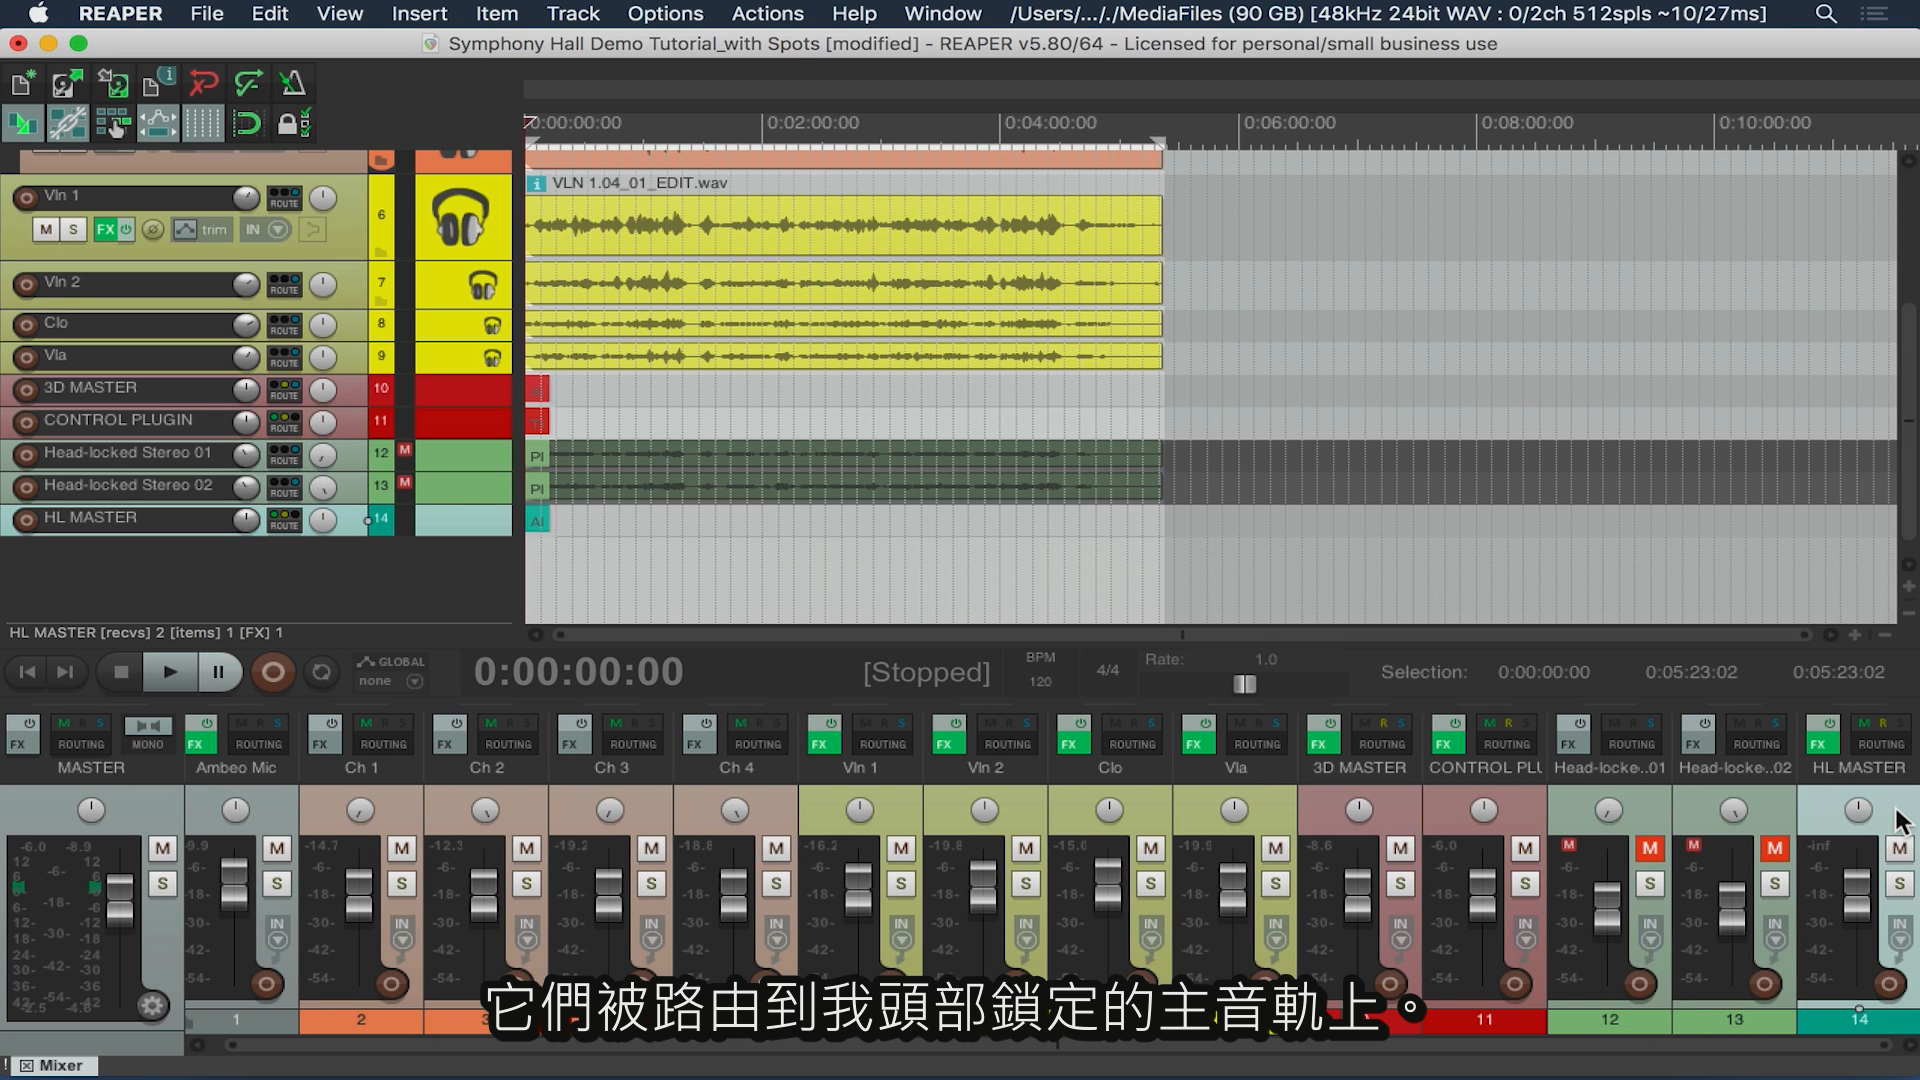This screenshot has width=1920, height=1080.
Task: Click the 4/4 time signature field
Action: (x=1107, y=670)
